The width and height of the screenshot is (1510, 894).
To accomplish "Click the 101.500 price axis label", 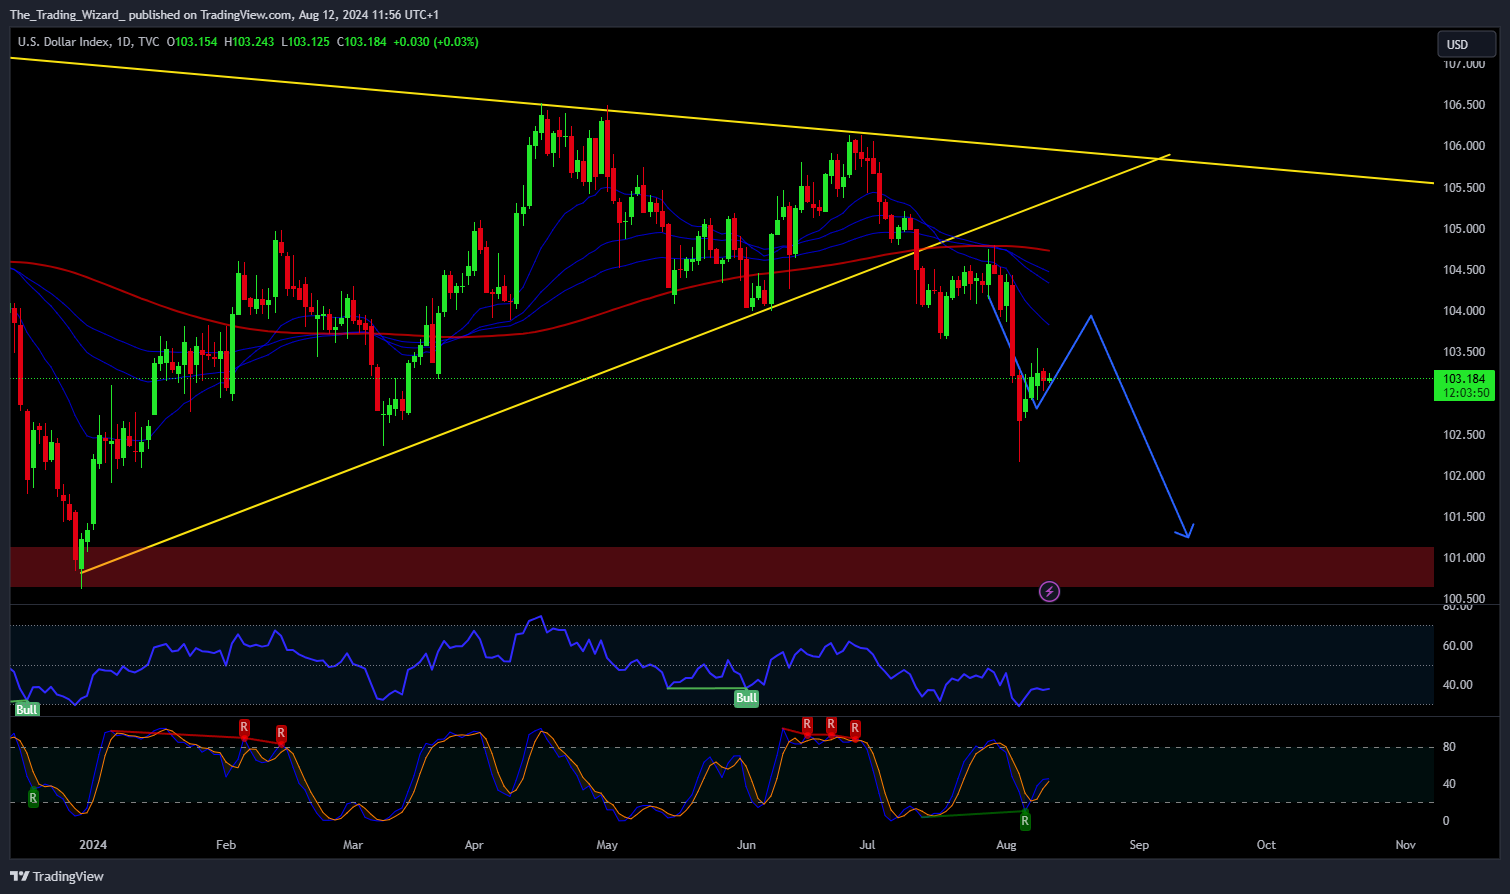I will point(1464,517).
